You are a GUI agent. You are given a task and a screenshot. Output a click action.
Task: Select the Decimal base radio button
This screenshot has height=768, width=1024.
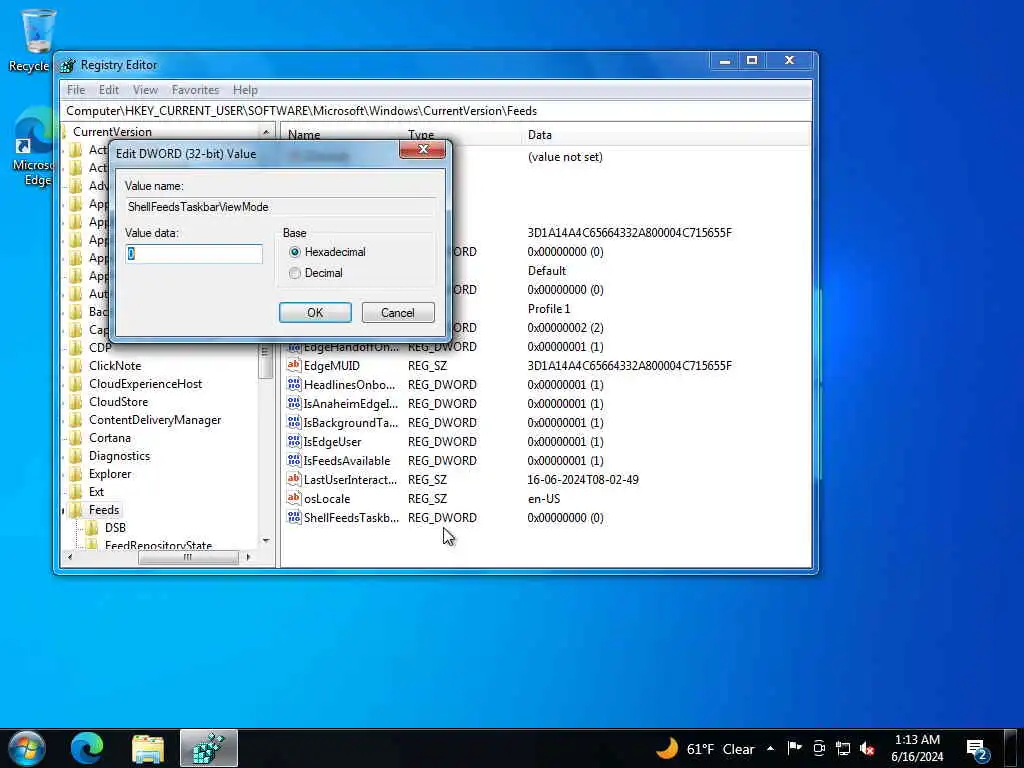tap(295, 273)
